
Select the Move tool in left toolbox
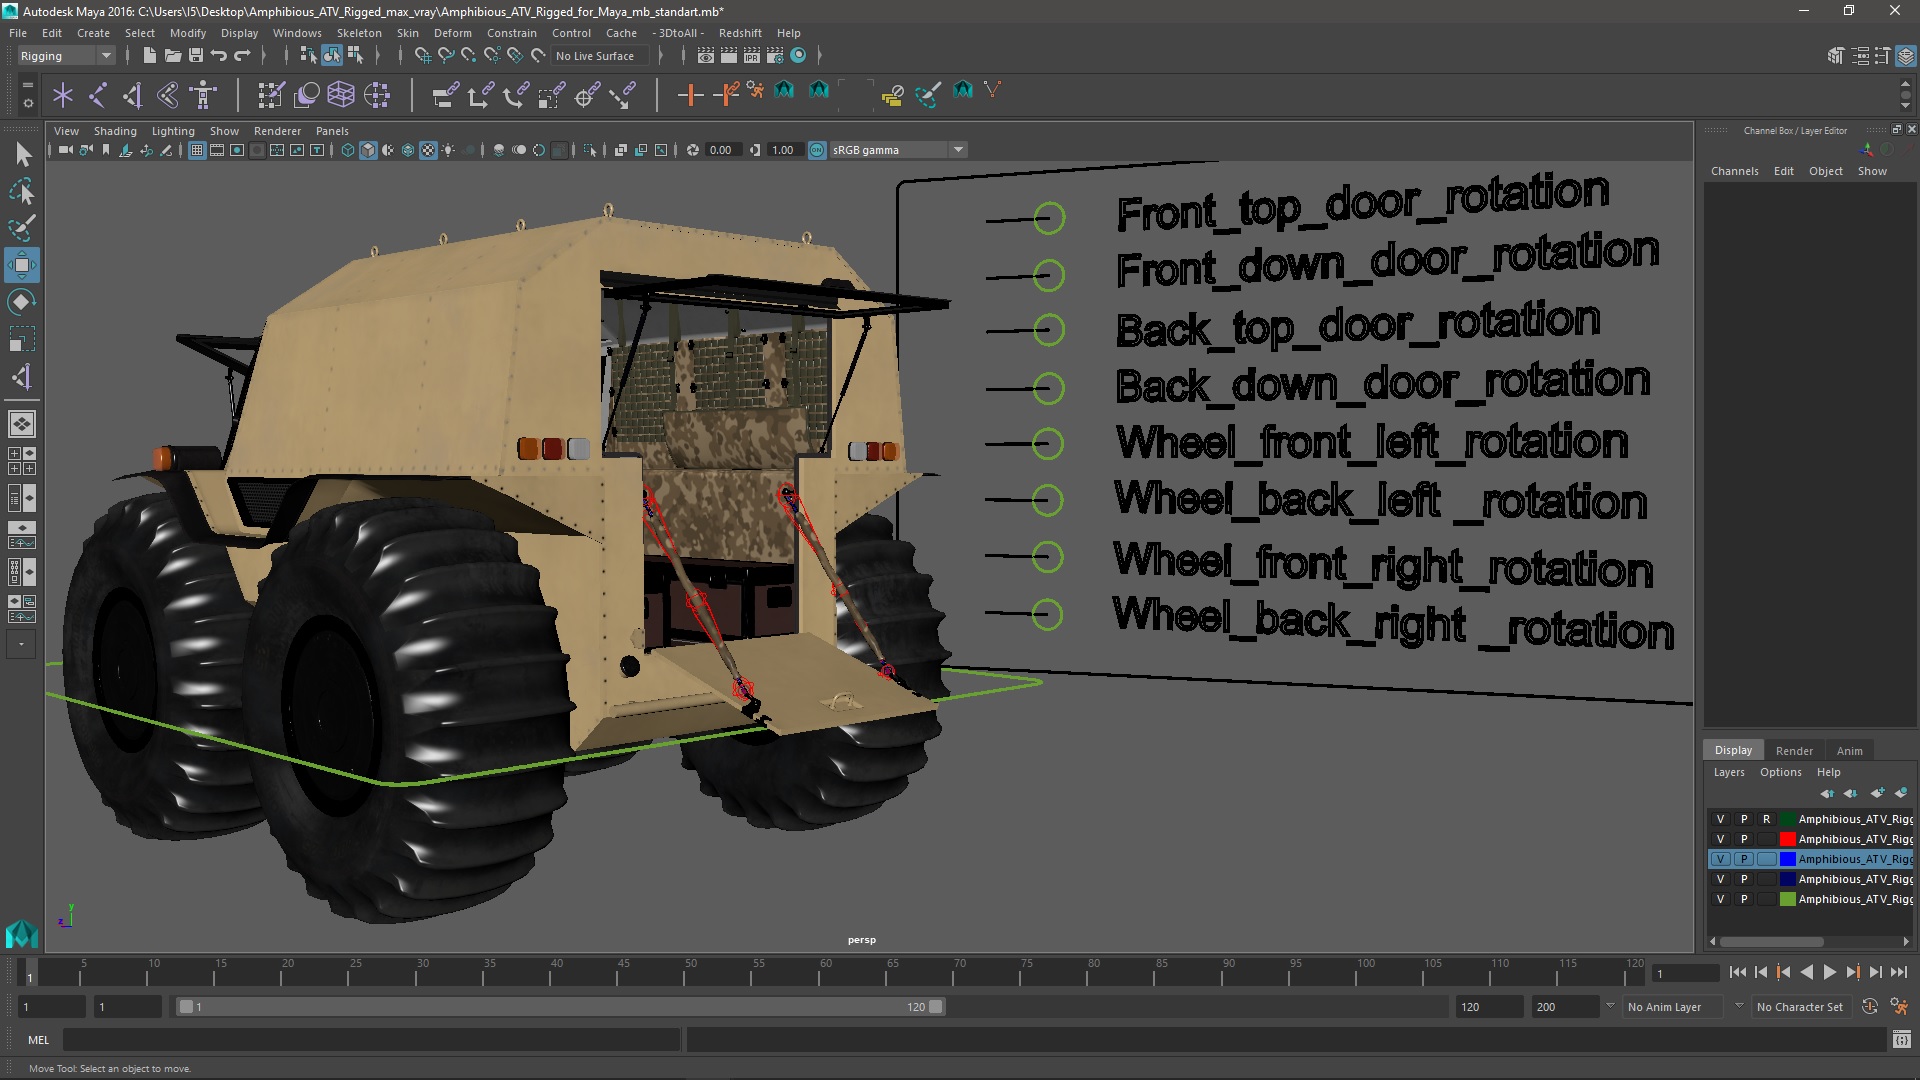(21, 265)
